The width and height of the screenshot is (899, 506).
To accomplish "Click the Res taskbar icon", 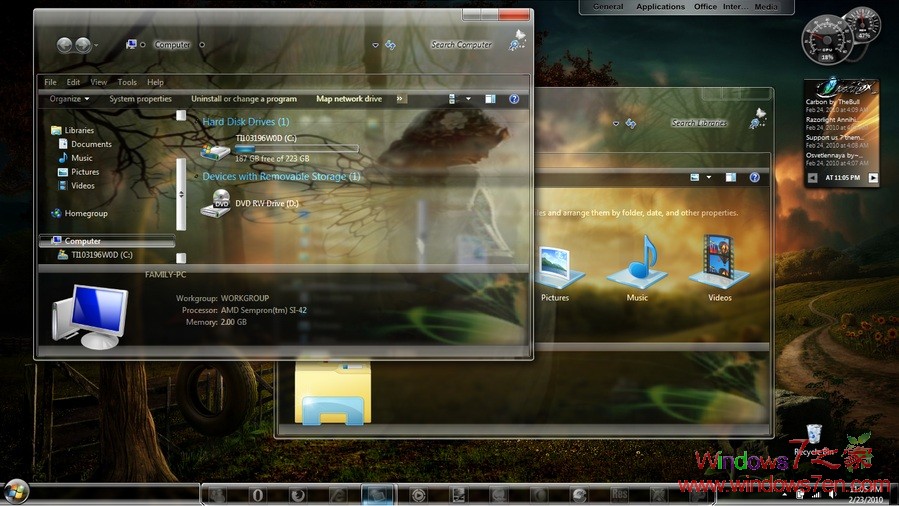I will click(619, 495).
